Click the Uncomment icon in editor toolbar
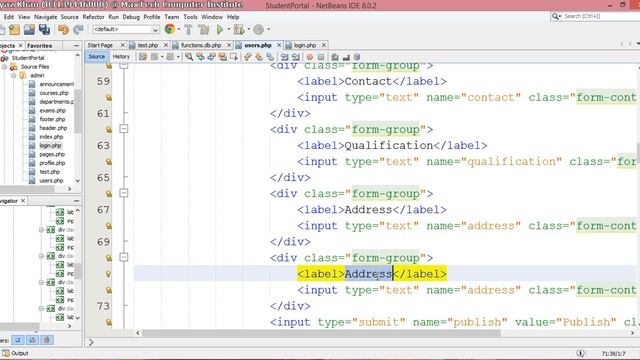 pos(346,57)
